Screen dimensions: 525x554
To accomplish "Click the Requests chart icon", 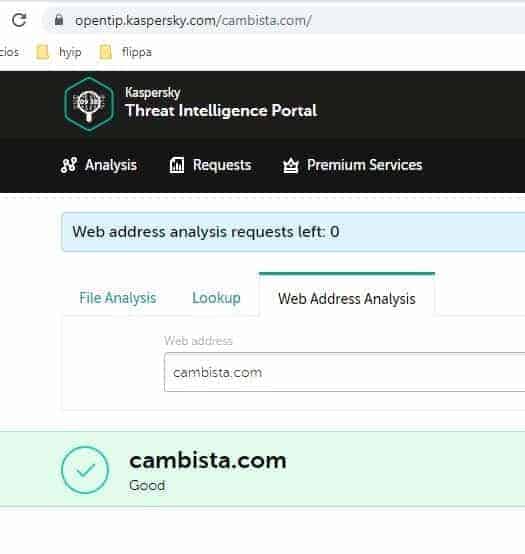I will pyautogui.click(x=177, y=165).
